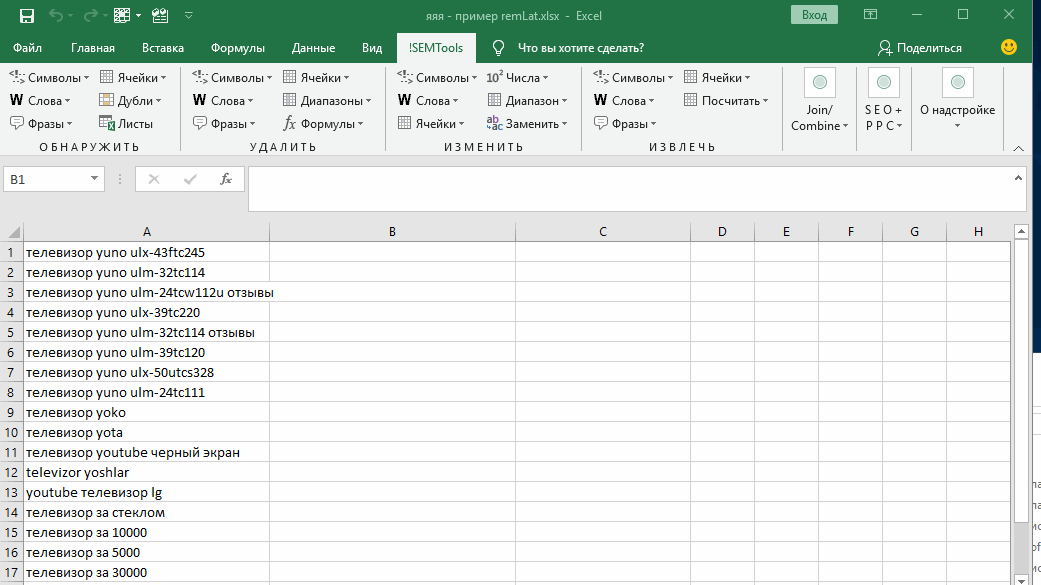The width and height of the screenshot is (1041, 585).
Task: Expand the Name Box dropdown arrow
Action: tap(95, 179)
